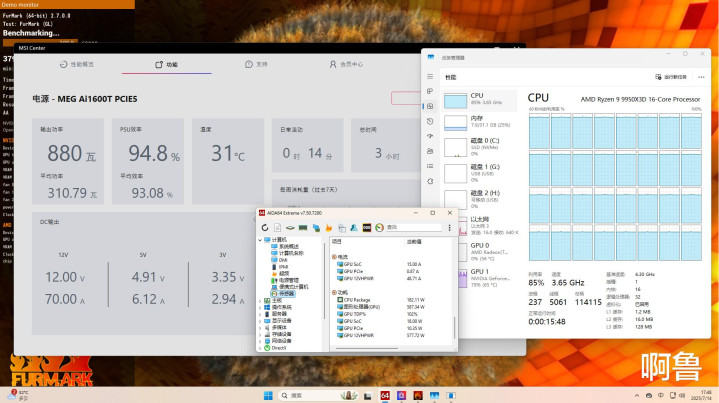Select 磁盘 1 (G:) in Task Manager
Screen dimensions: 719x403
[x=480, y=173]
